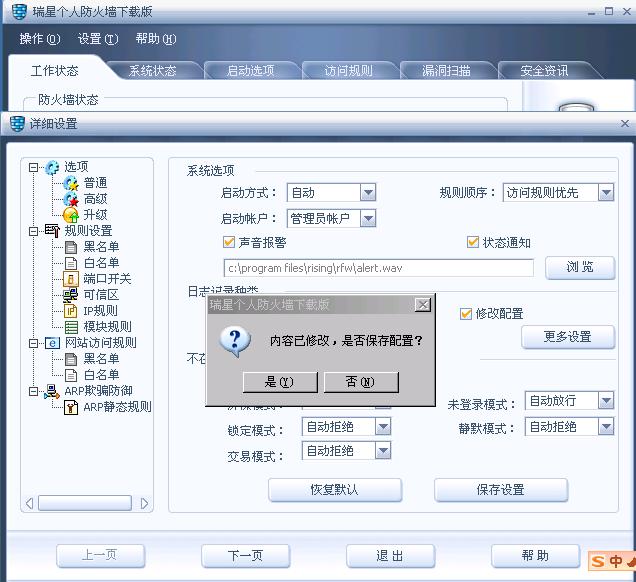Open the 启动帐户 dropdown
The image size is (636, 582).
click(367, 219)
